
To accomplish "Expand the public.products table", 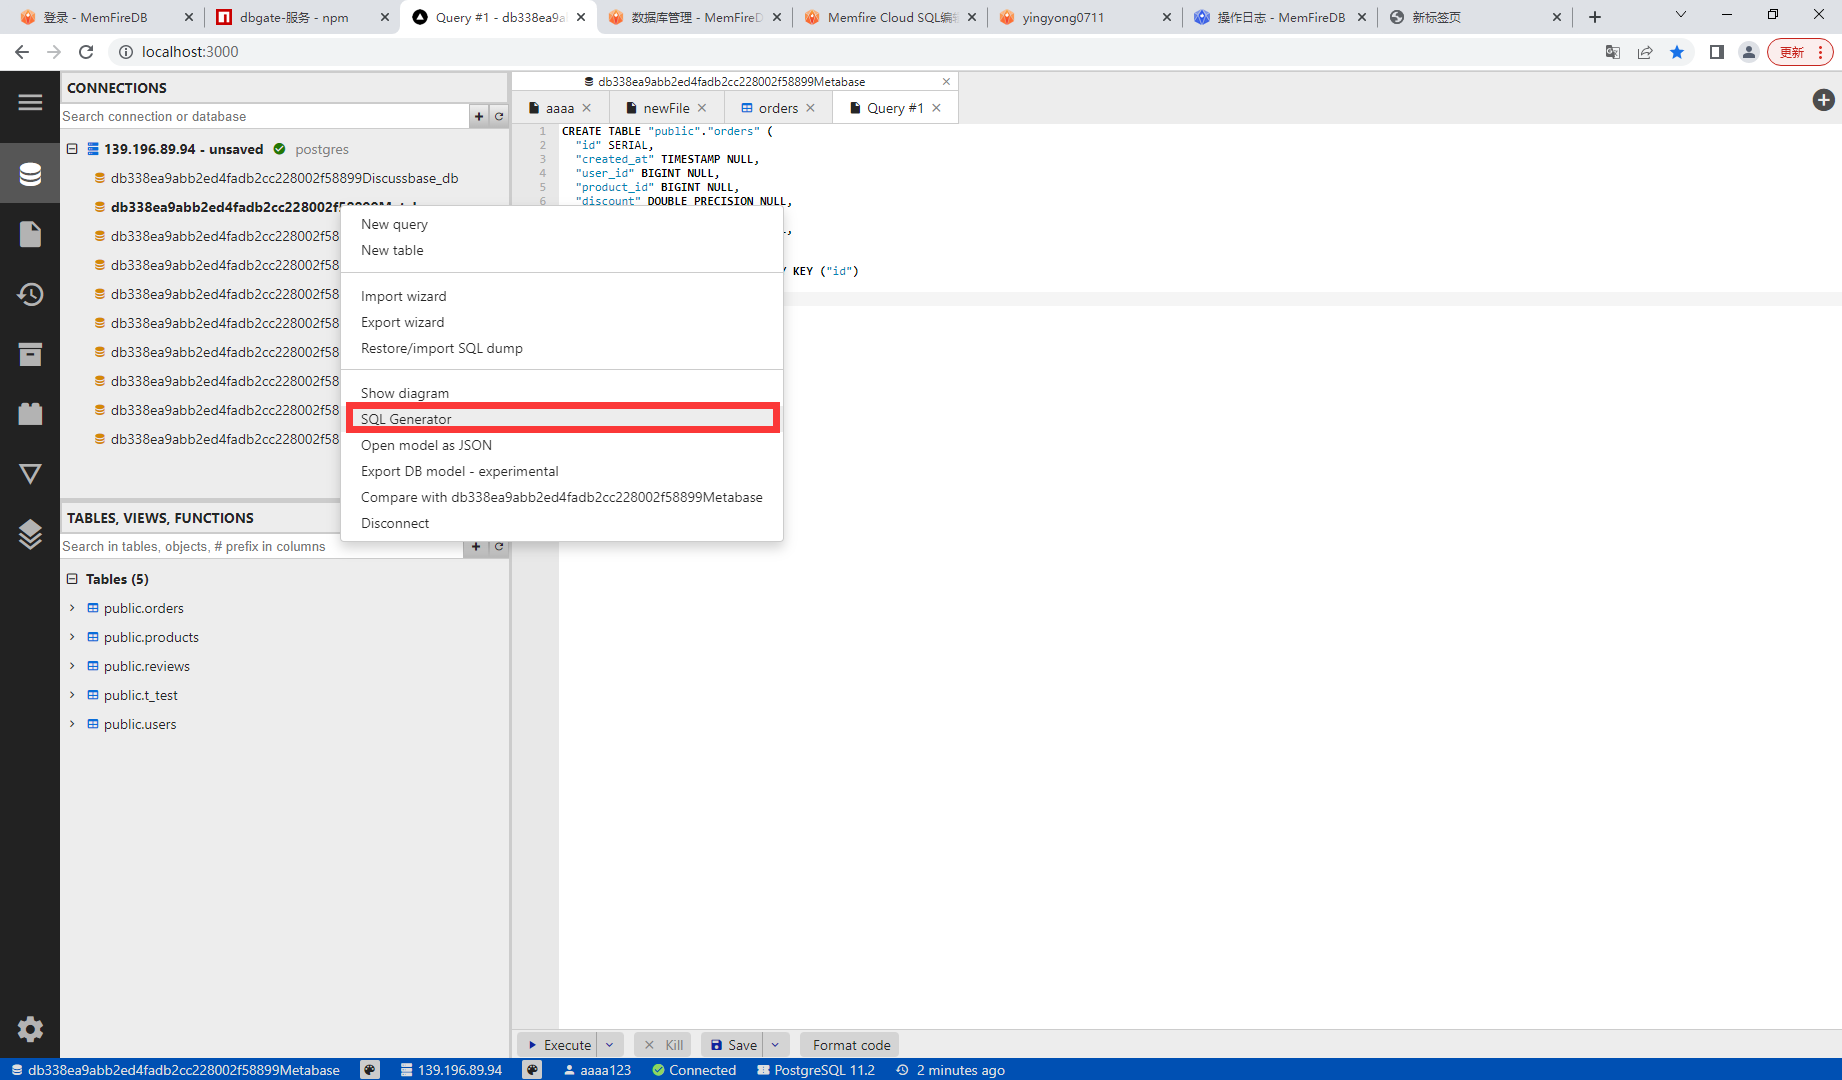I will (x=72, y=637).
